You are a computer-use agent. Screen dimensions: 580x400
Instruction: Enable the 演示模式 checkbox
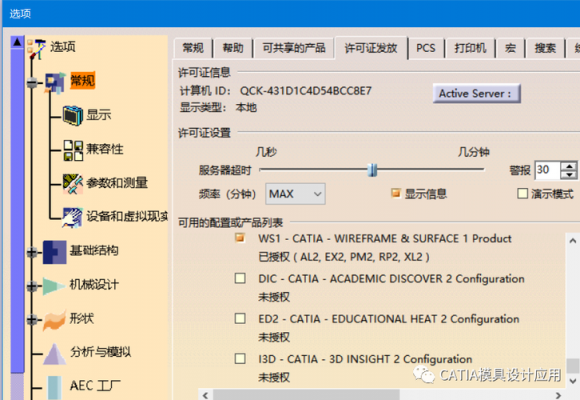(x=522, y=193)
